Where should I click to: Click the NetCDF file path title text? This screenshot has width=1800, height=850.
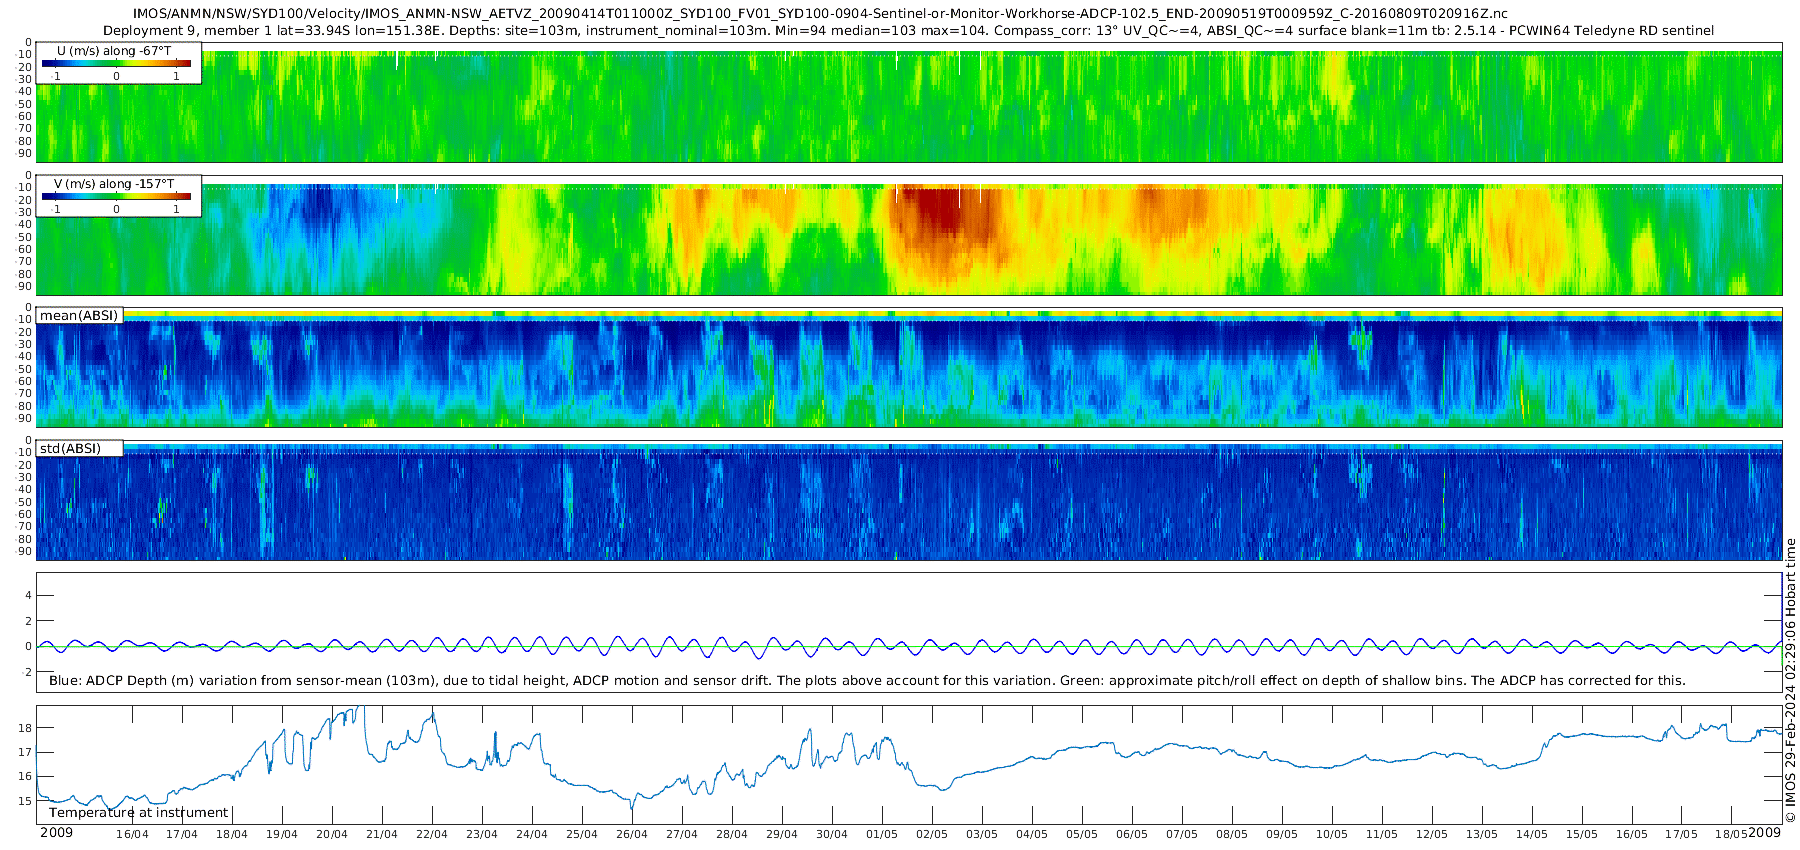coord(820,14)
